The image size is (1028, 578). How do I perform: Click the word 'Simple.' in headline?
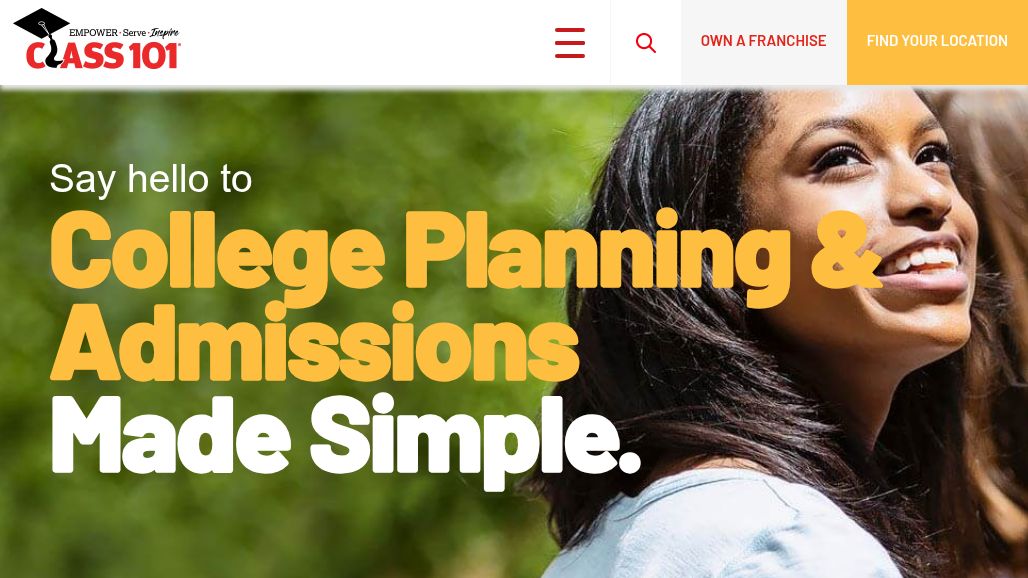pos(474,437)
